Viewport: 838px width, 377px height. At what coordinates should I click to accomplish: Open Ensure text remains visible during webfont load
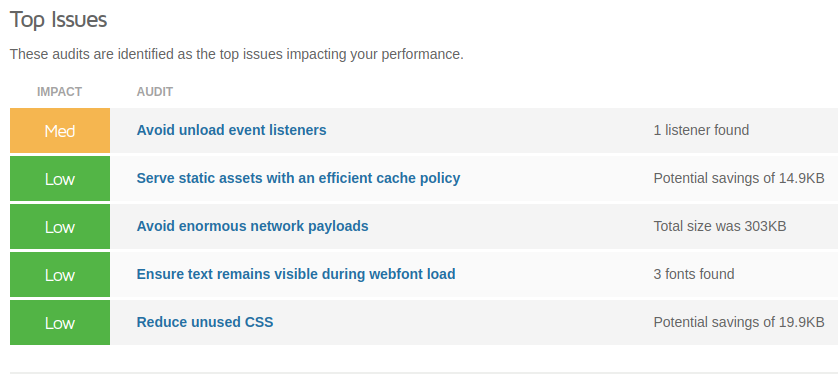[x=296, y=274]
